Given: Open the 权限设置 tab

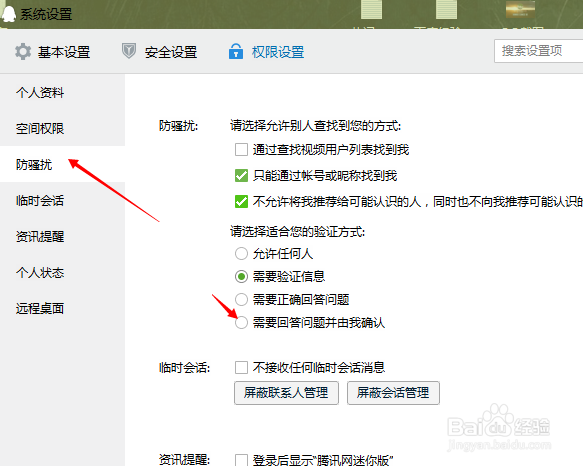Looking at the screenshot, I should point(266,52).
